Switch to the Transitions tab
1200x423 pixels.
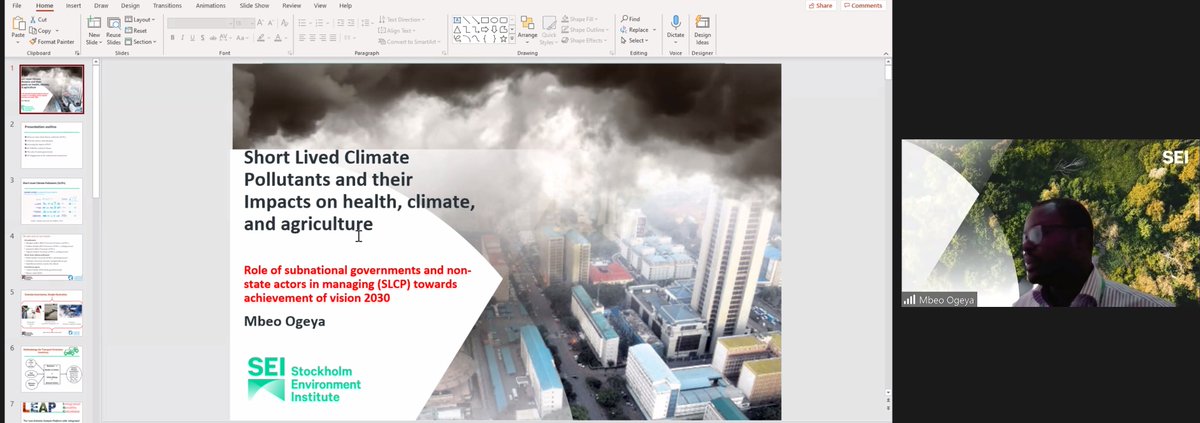pyautogui.click(x=167, y=6)
